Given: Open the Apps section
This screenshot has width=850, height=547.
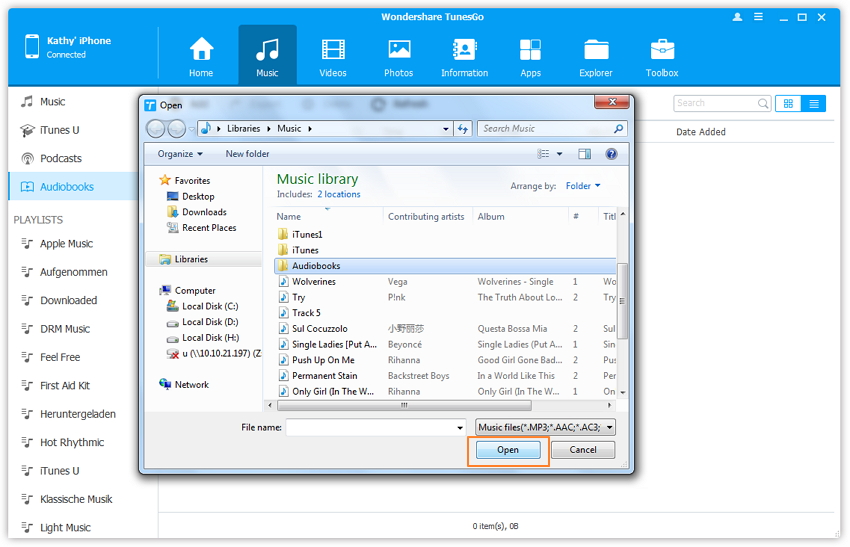Looking at the screenshot, I should [x=530, y=52].
